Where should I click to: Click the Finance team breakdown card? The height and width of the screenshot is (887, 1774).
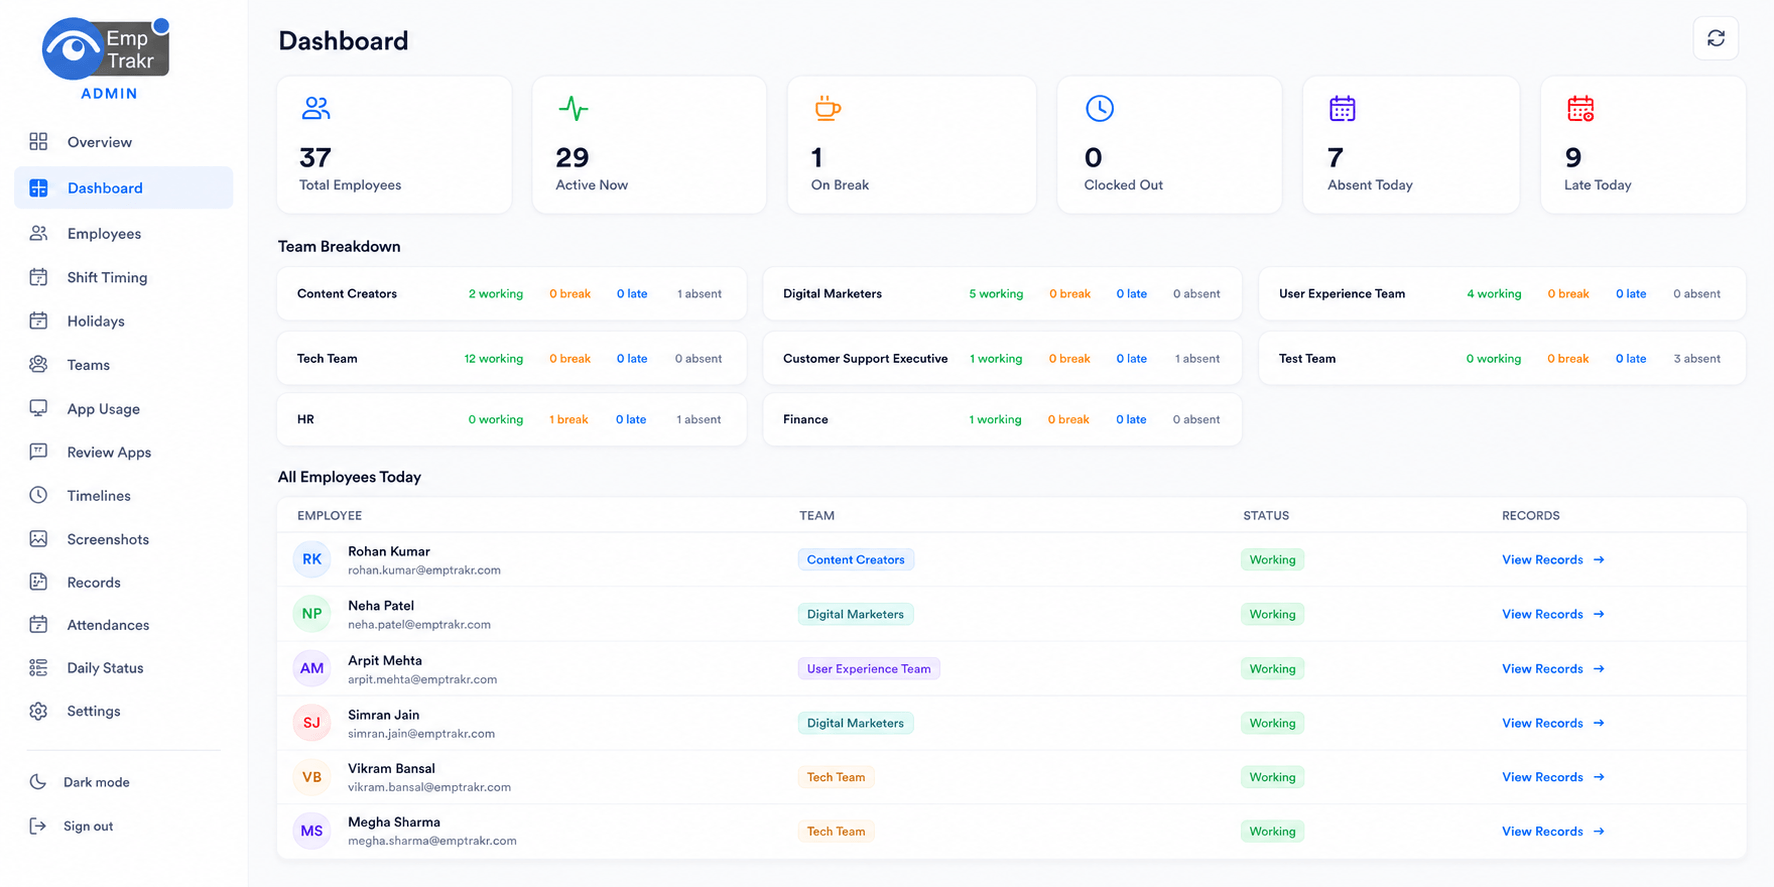1002,419
